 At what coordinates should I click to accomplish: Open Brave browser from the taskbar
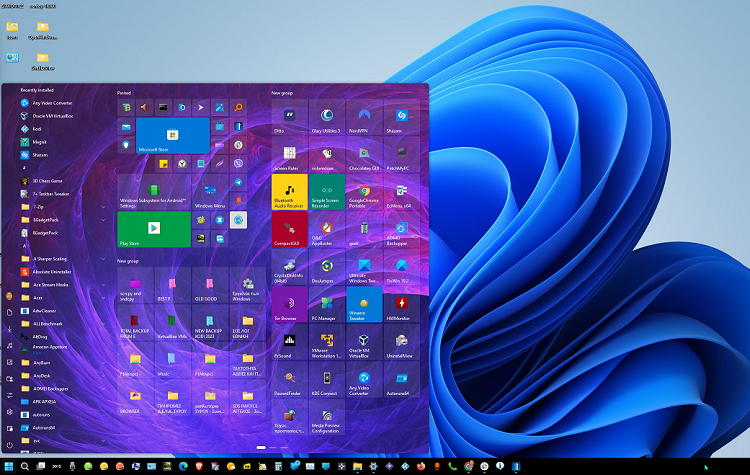point(199,466)
